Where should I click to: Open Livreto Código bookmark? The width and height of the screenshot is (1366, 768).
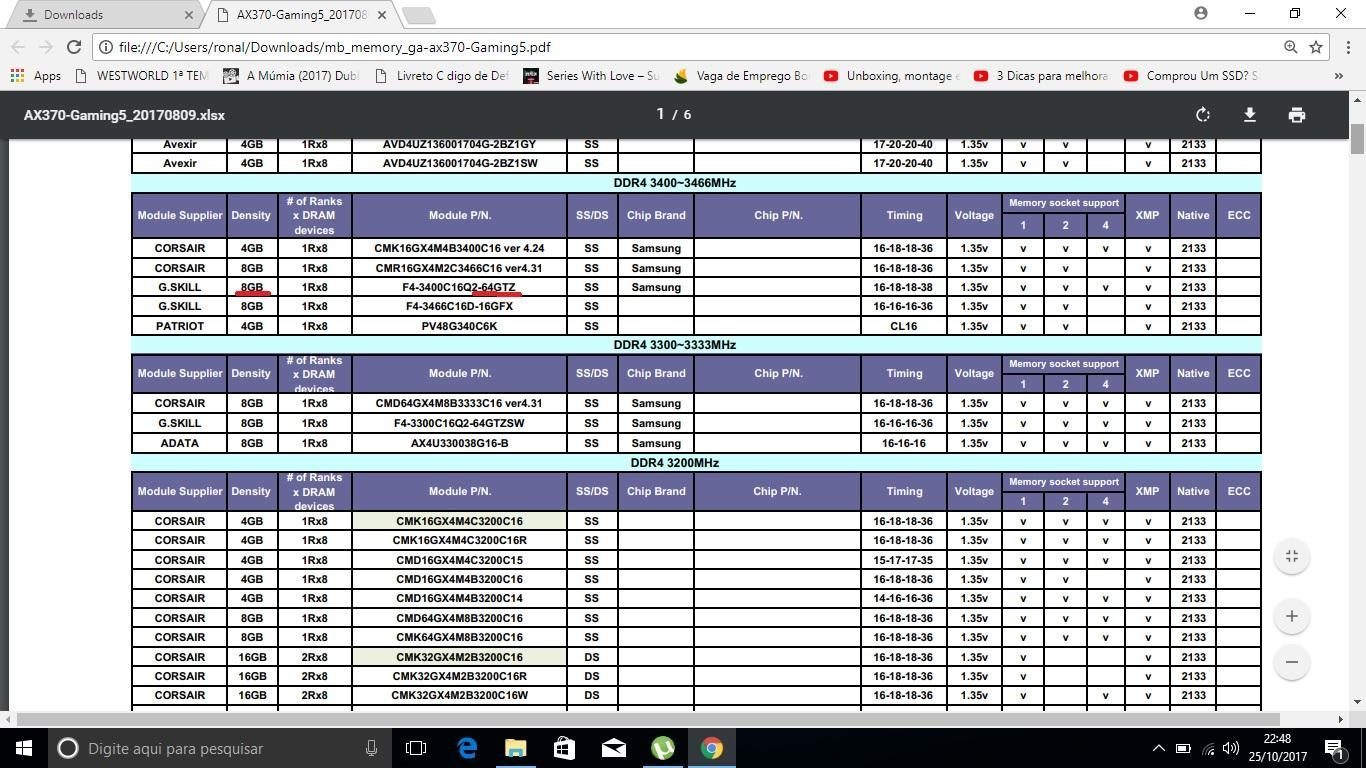pyautogui.click(x=440, y=75)
